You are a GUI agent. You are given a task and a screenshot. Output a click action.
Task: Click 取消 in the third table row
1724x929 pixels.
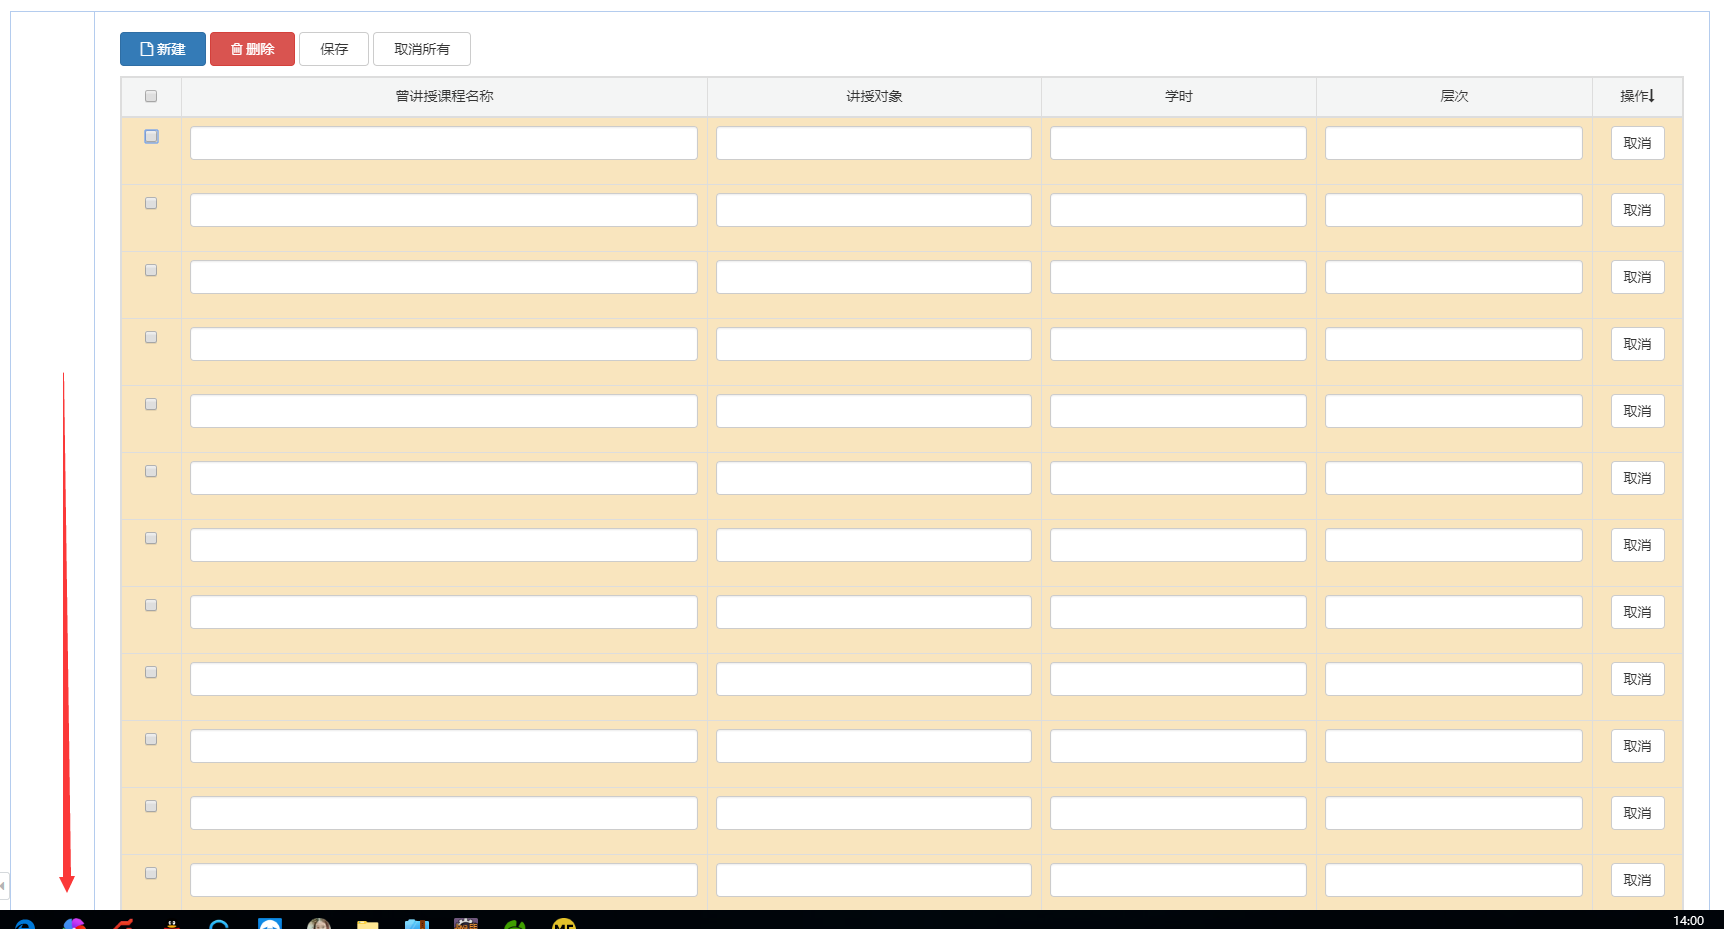pos(1637,277)
